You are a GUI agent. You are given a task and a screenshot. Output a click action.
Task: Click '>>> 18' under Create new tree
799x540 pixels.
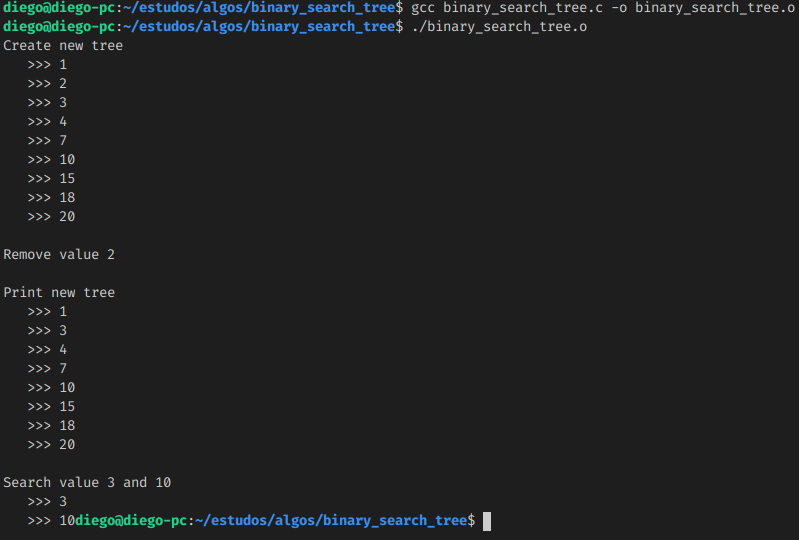[x=51, y=198]
